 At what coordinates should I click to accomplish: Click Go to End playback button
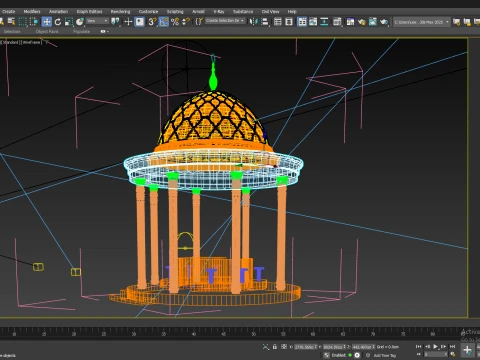coord(452,347)
